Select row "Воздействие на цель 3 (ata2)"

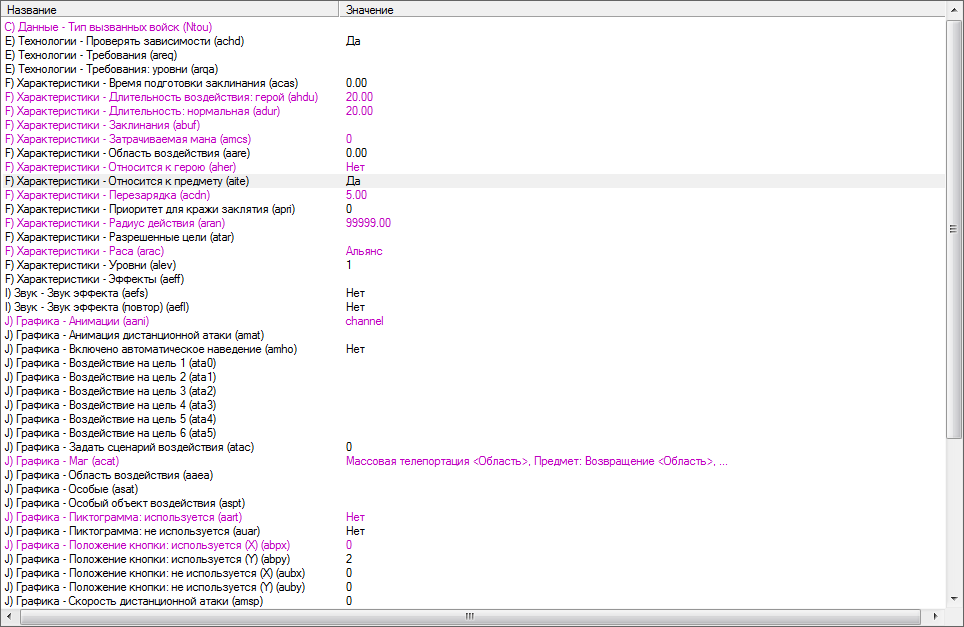point(473,391)
